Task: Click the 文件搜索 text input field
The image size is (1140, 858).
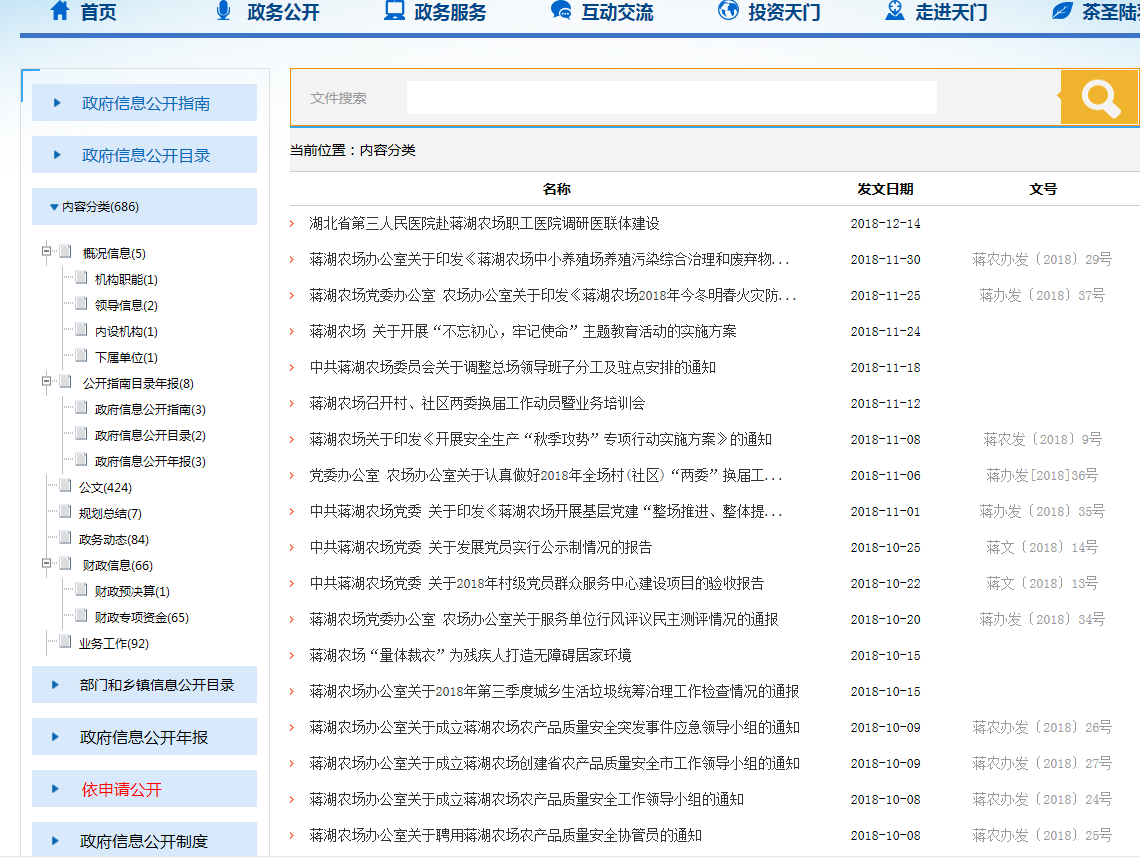Action: coord(671,98)
